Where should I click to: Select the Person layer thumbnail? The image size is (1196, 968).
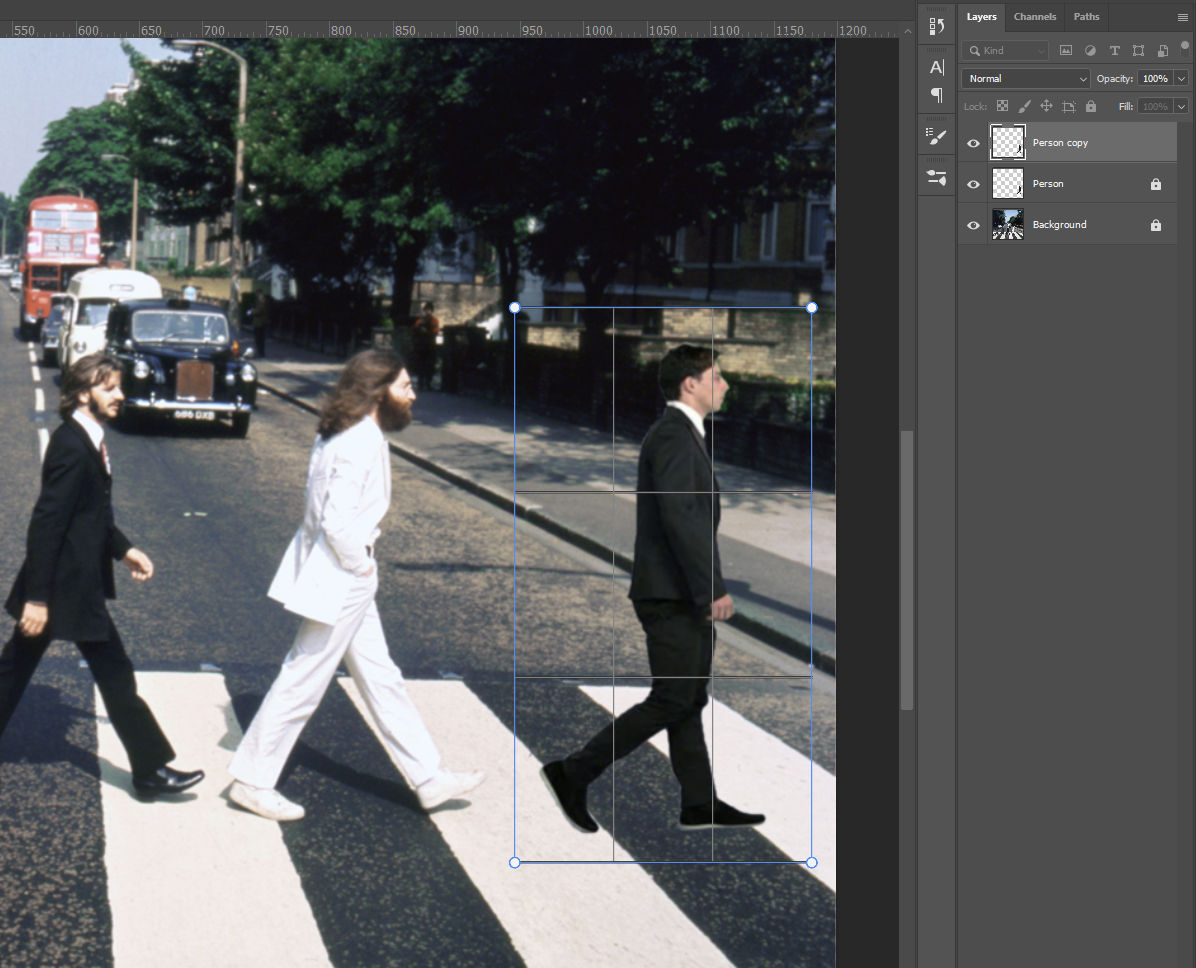1008,184
